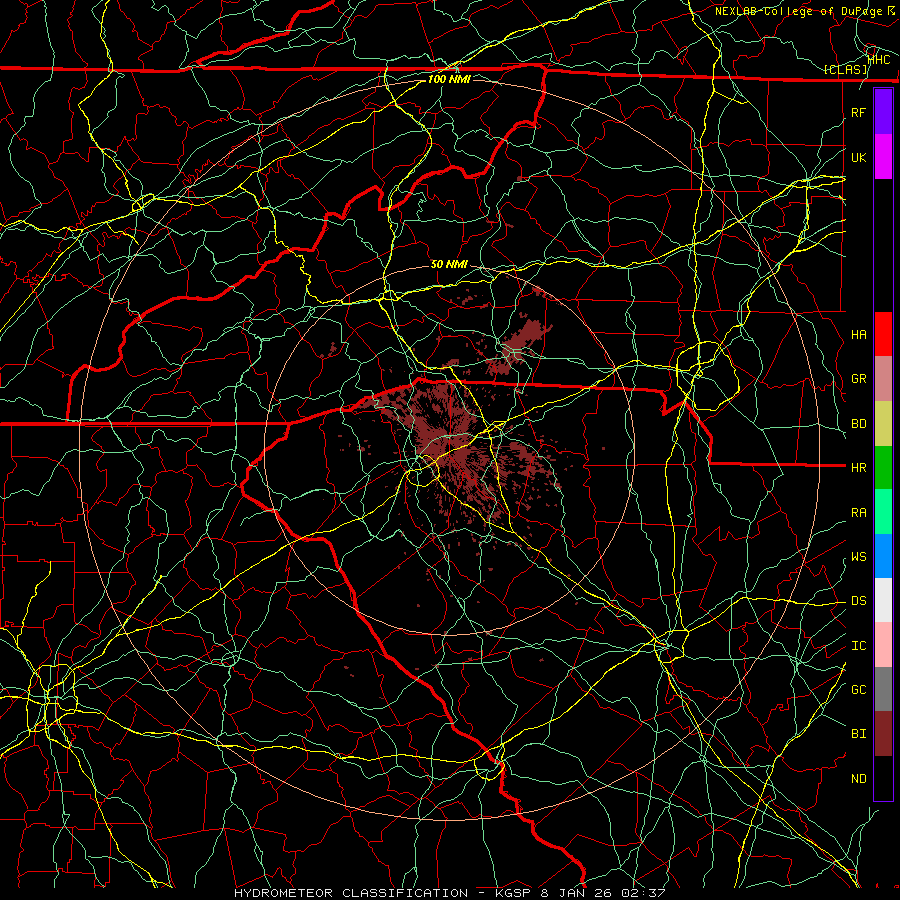The width and height of the screenshot is (900, 900).
Task: Click the magenta UK legend swatch
Action: [x=883, y=157]
